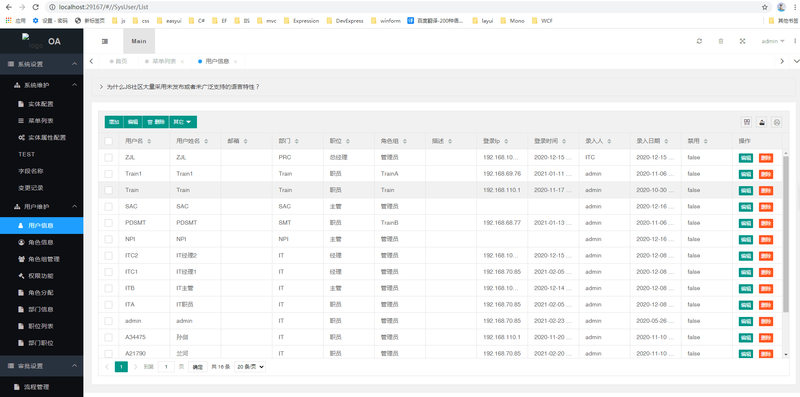Click the green 增加 button
Screen dimensions: 800x397
[114, 122]
